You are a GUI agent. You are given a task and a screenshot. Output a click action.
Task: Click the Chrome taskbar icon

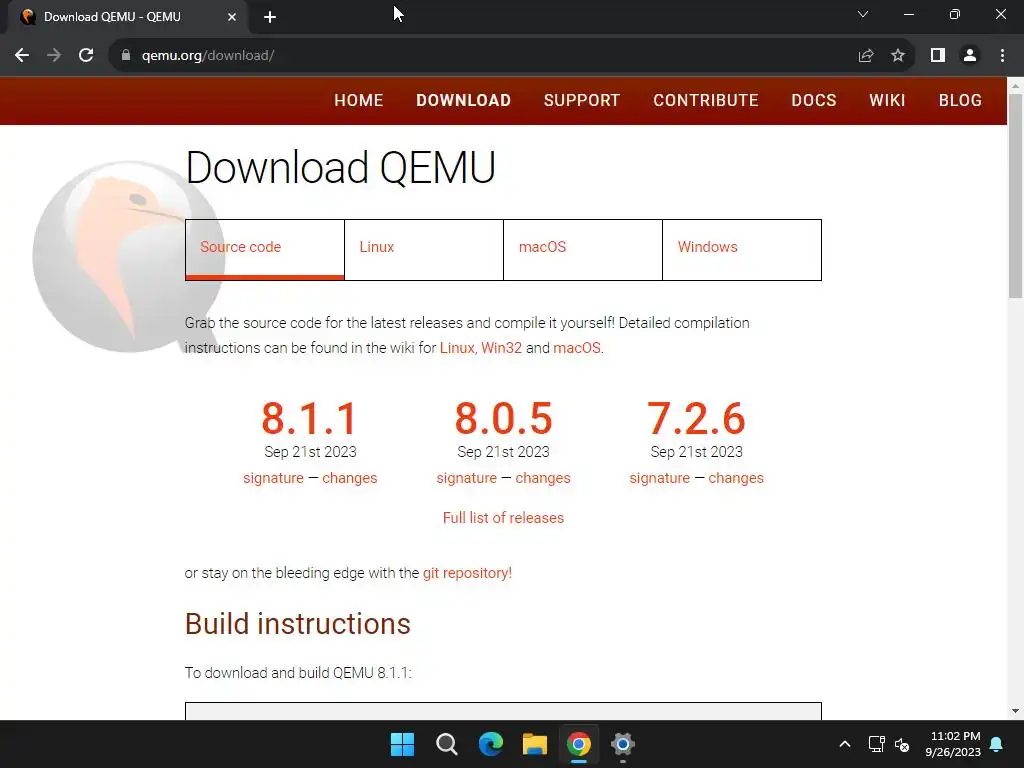pyautogui.click(x=579, y=744)
